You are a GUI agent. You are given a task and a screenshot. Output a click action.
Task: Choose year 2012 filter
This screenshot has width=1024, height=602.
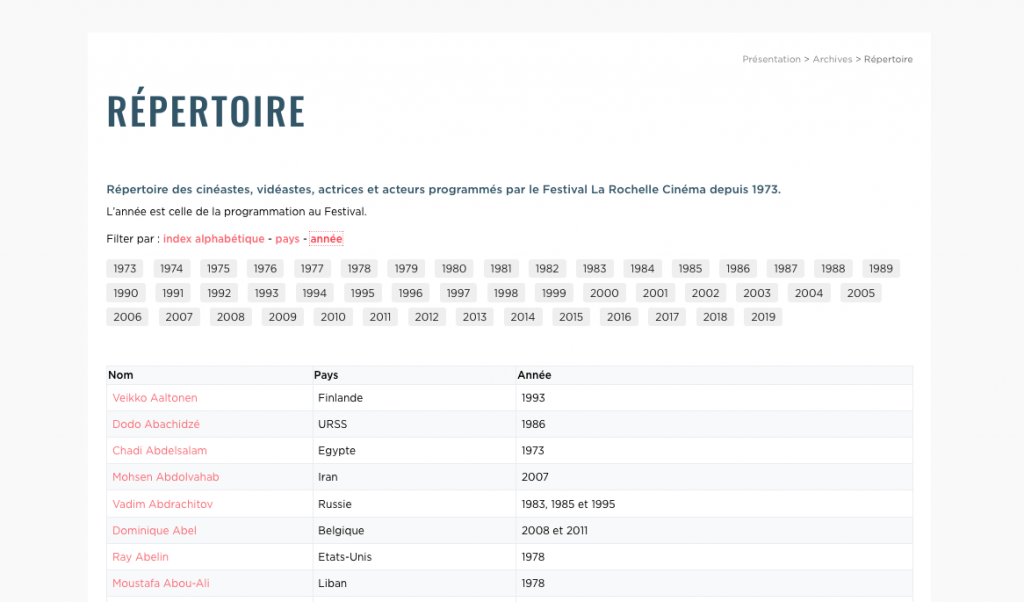click(x=427, y=317)
